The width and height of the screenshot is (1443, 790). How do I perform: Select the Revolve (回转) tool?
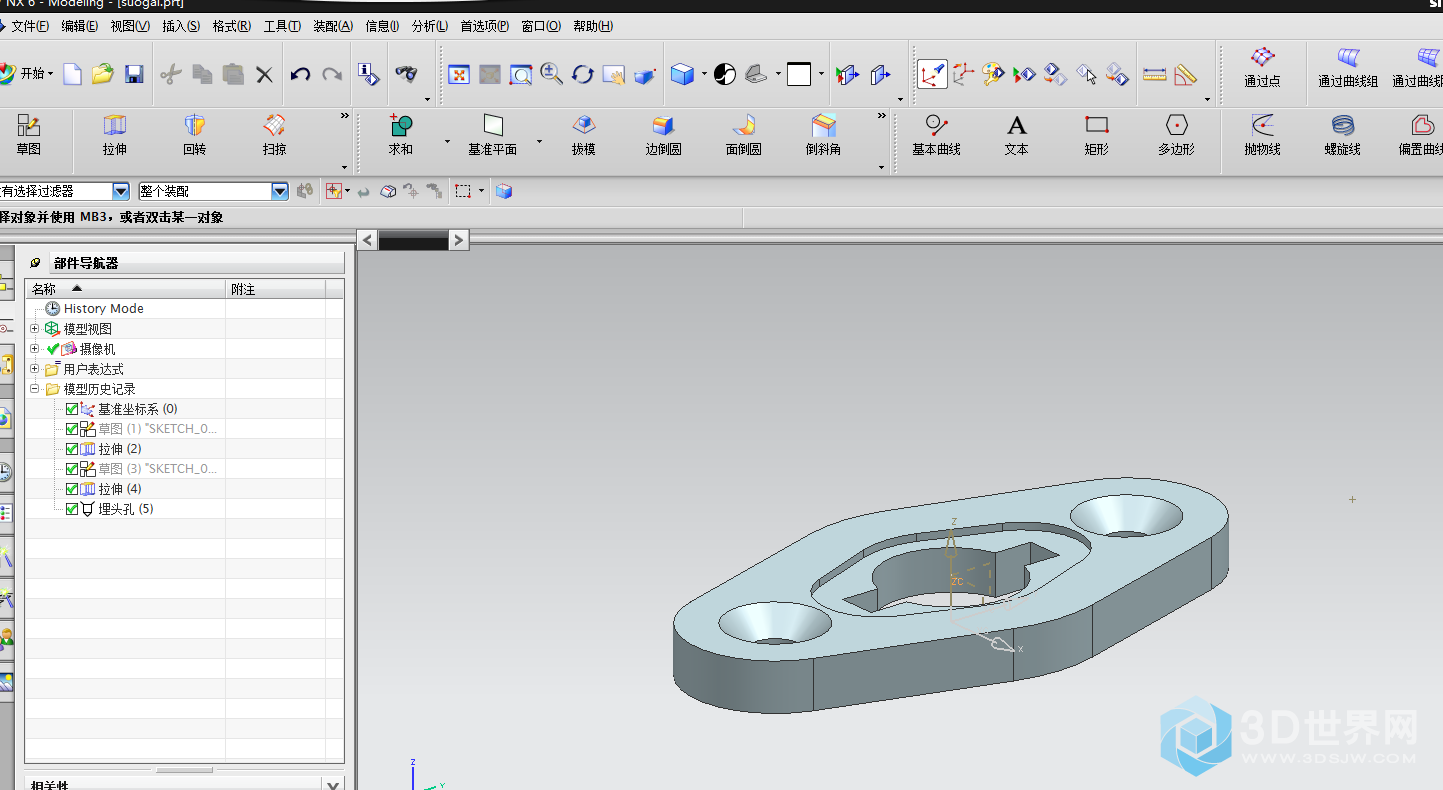(x=194, y=135)
